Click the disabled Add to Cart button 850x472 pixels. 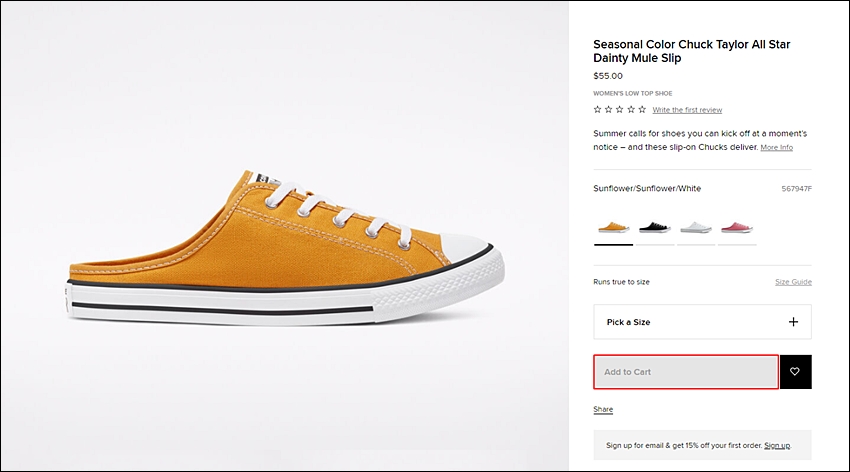click(x=686, y=372)
